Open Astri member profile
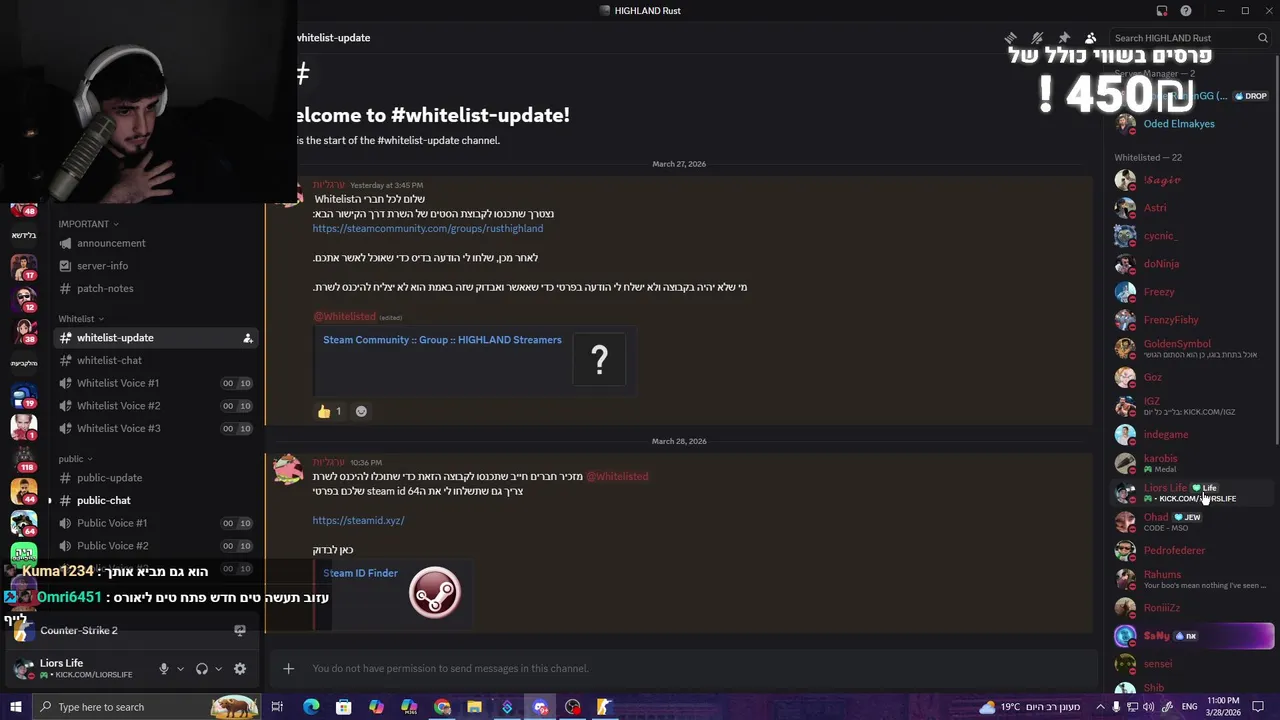Screen dimensions: 1280x720 pos(1190,208)
